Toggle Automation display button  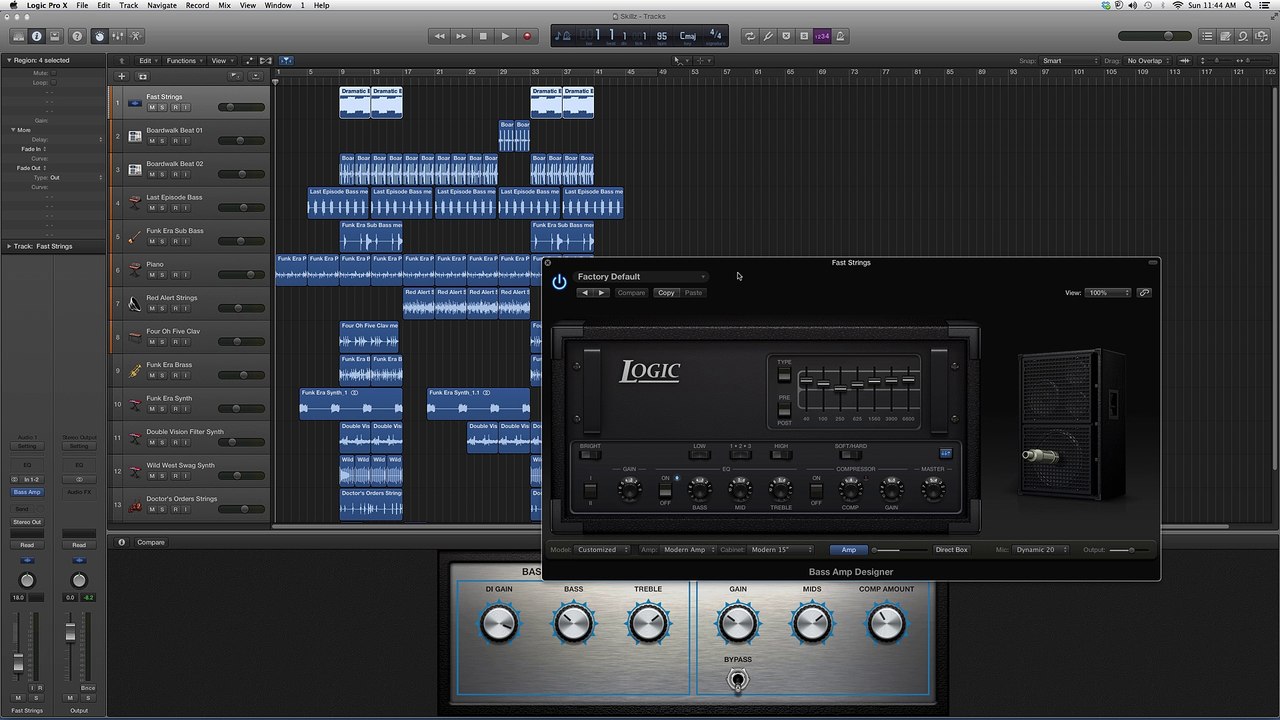coord(250,60)
